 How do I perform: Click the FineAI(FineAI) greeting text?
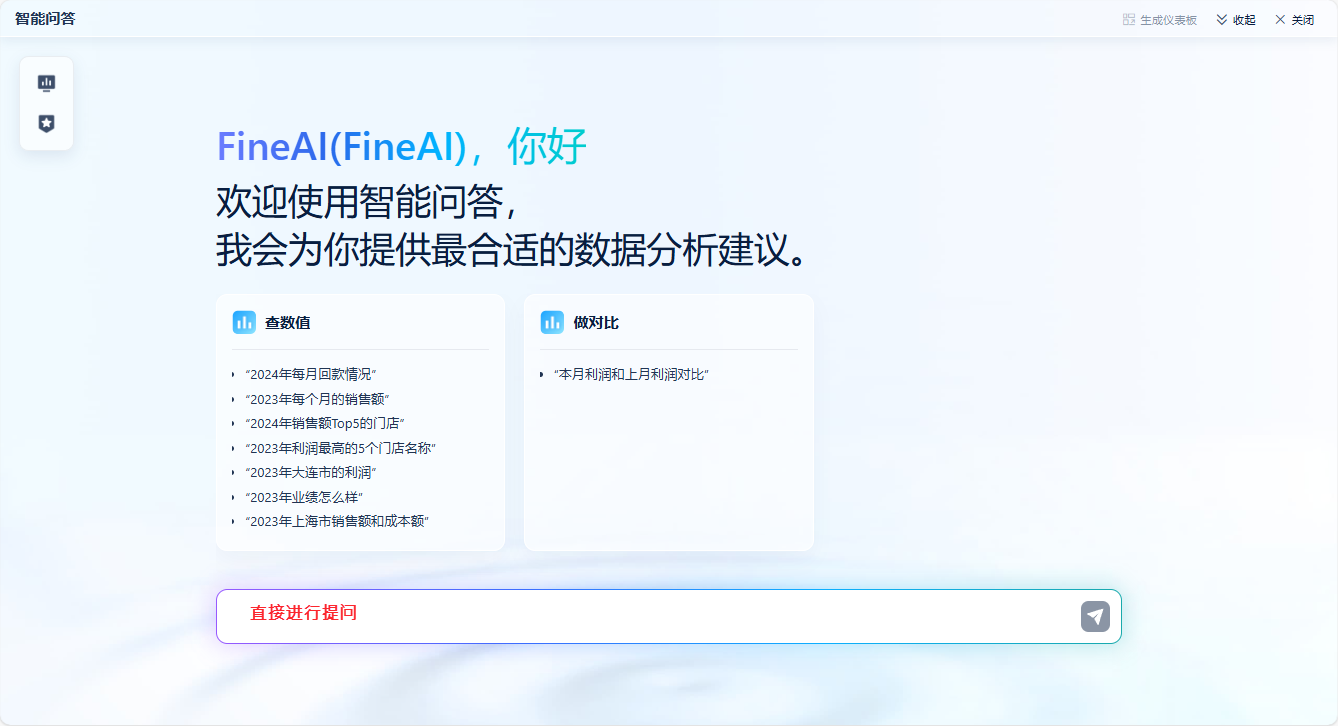click(x=342, y=147)
